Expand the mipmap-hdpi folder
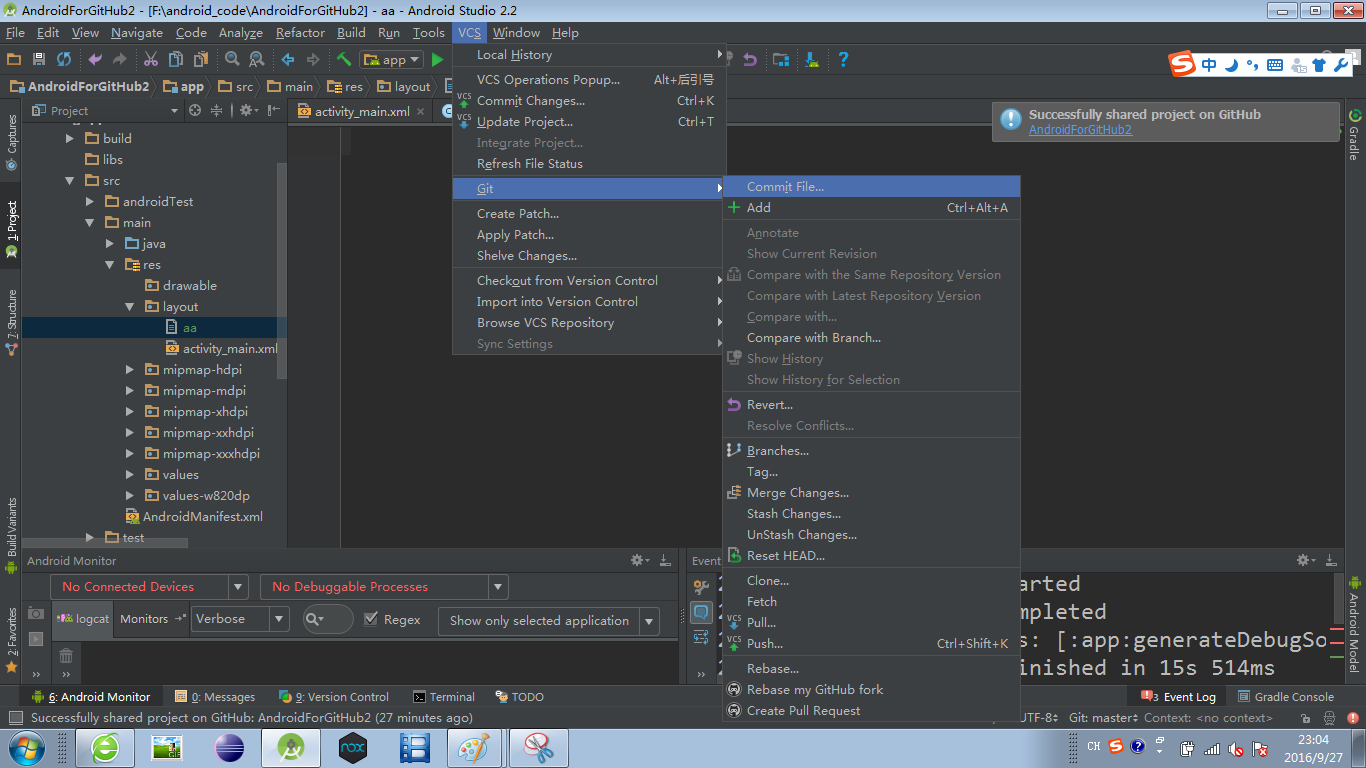Viewport: 1366px width, 768px height. click(130, 370)
